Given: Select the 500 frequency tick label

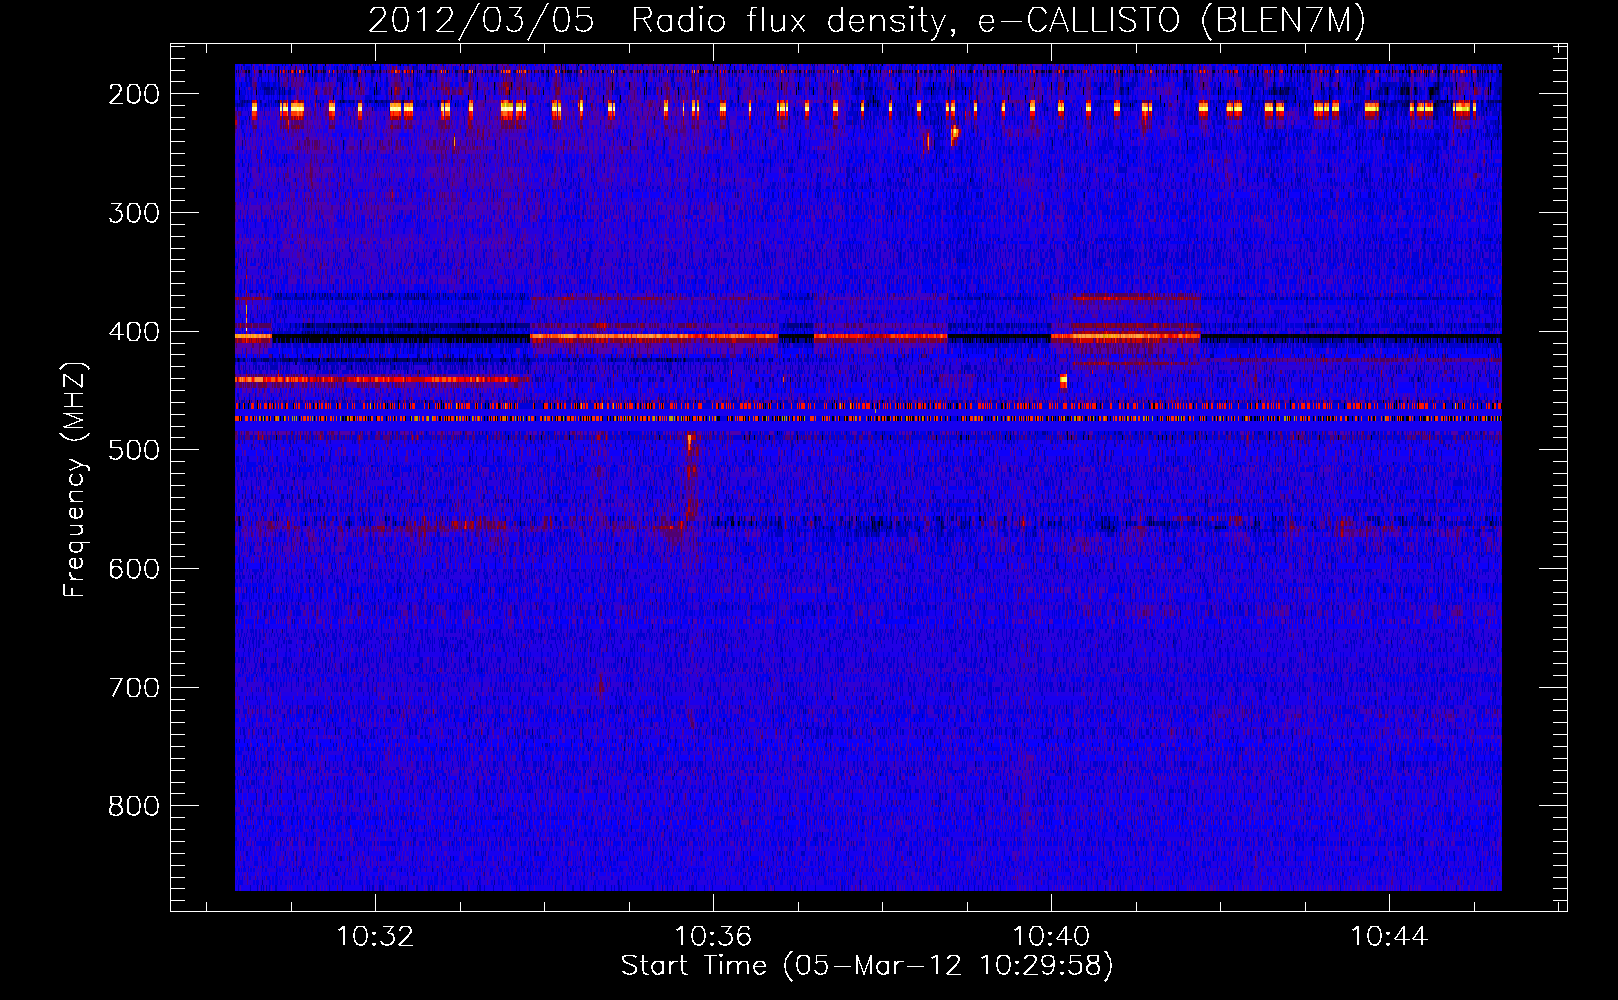Looking at the screenshot, I should [x=134, y=450].
